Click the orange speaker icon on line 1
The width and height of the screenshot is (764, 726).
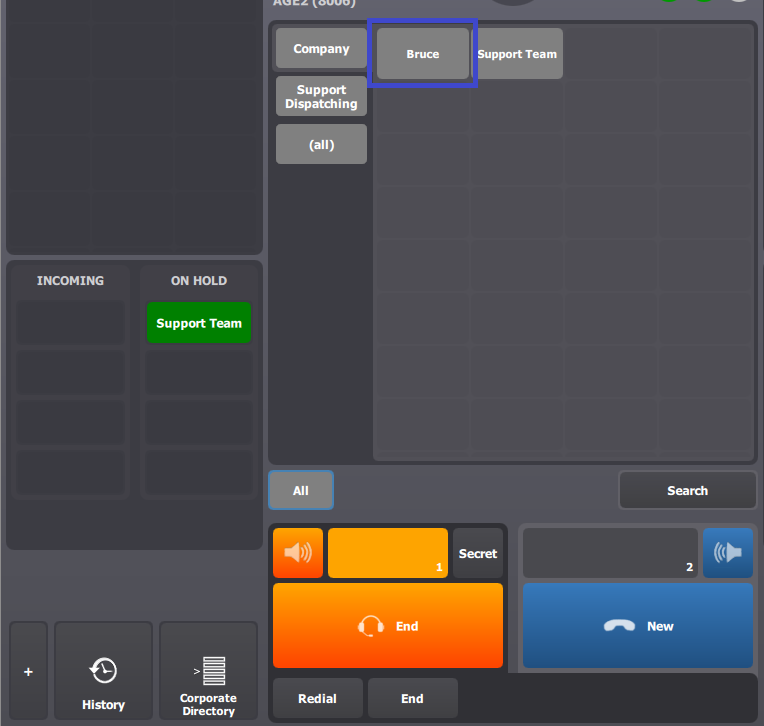pyautogui.click(x=298, y=553)
